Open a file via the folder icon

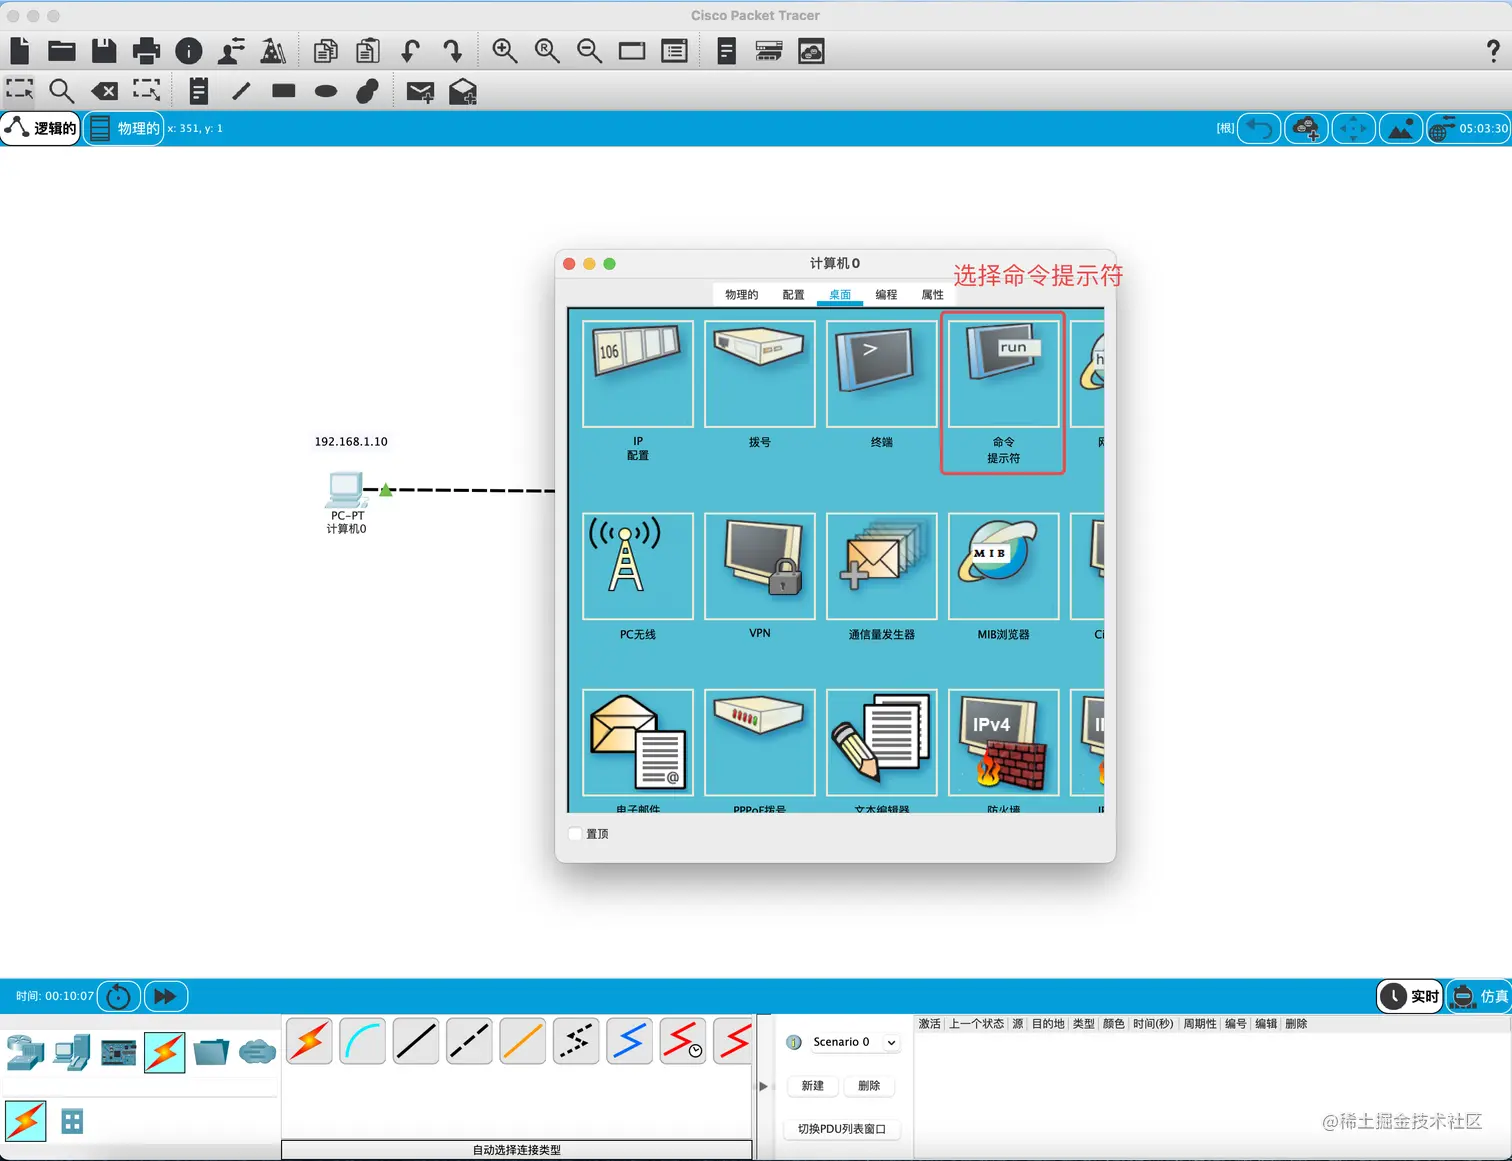pyautogui.click(x=62, y=50)
